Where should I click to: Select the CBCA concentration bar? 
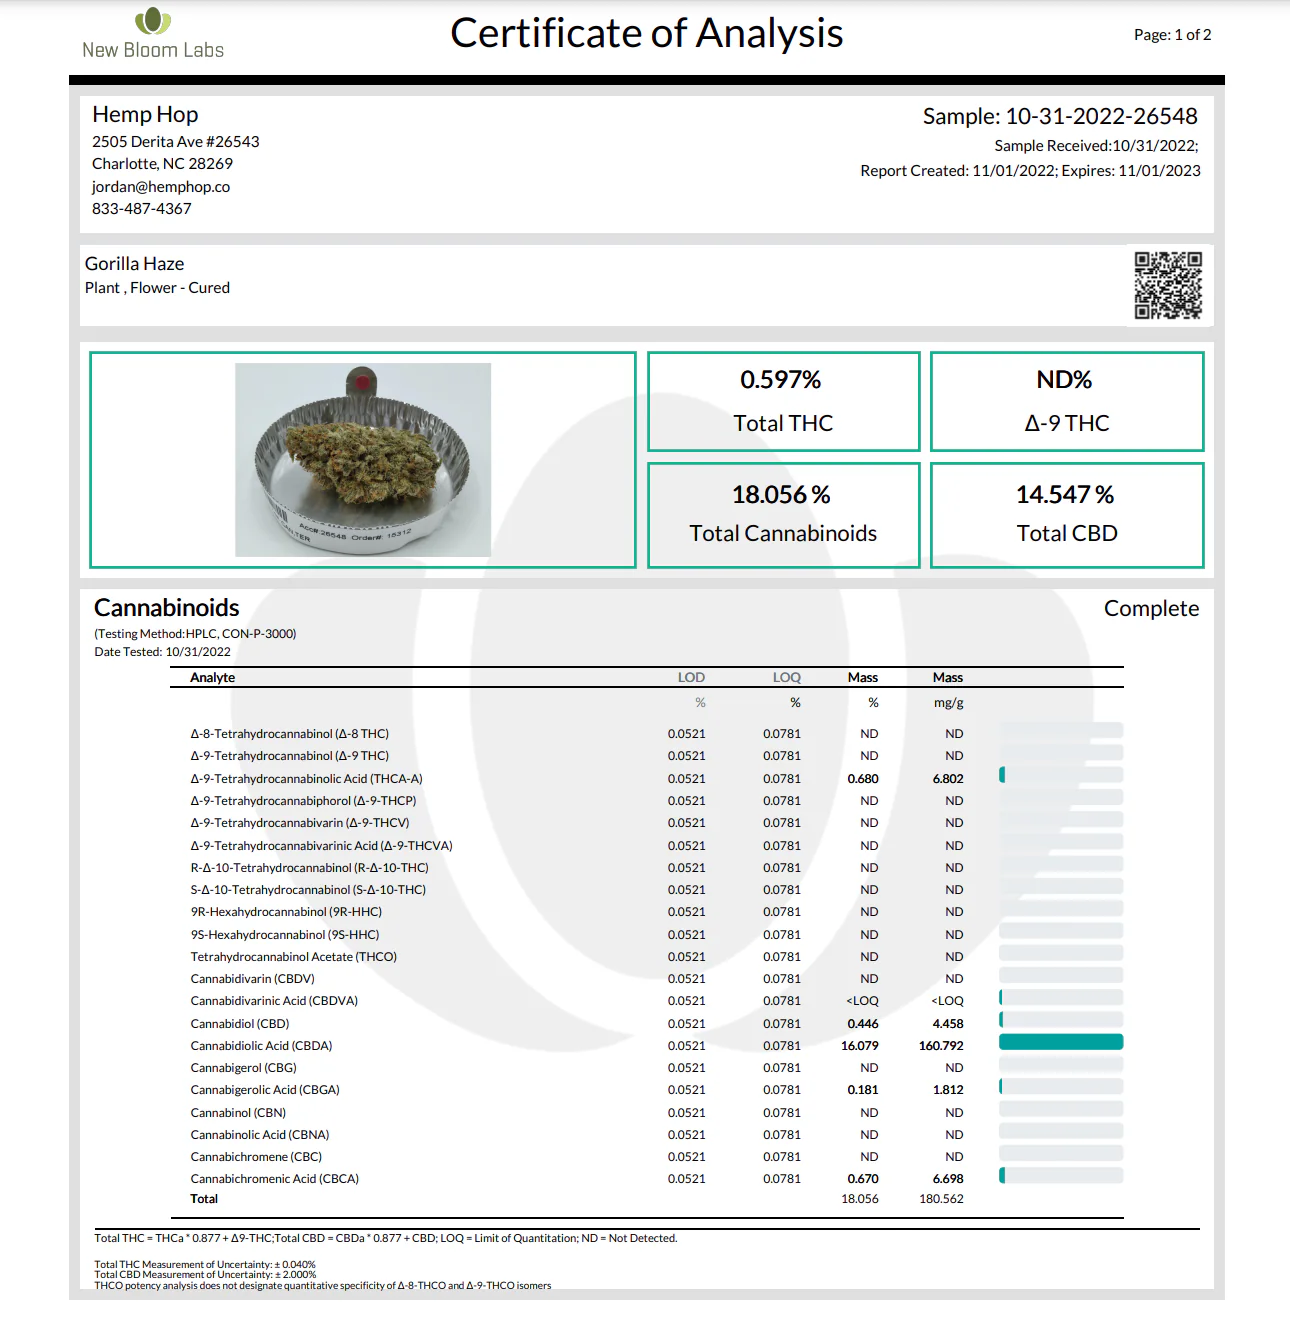(1061, 1175)
